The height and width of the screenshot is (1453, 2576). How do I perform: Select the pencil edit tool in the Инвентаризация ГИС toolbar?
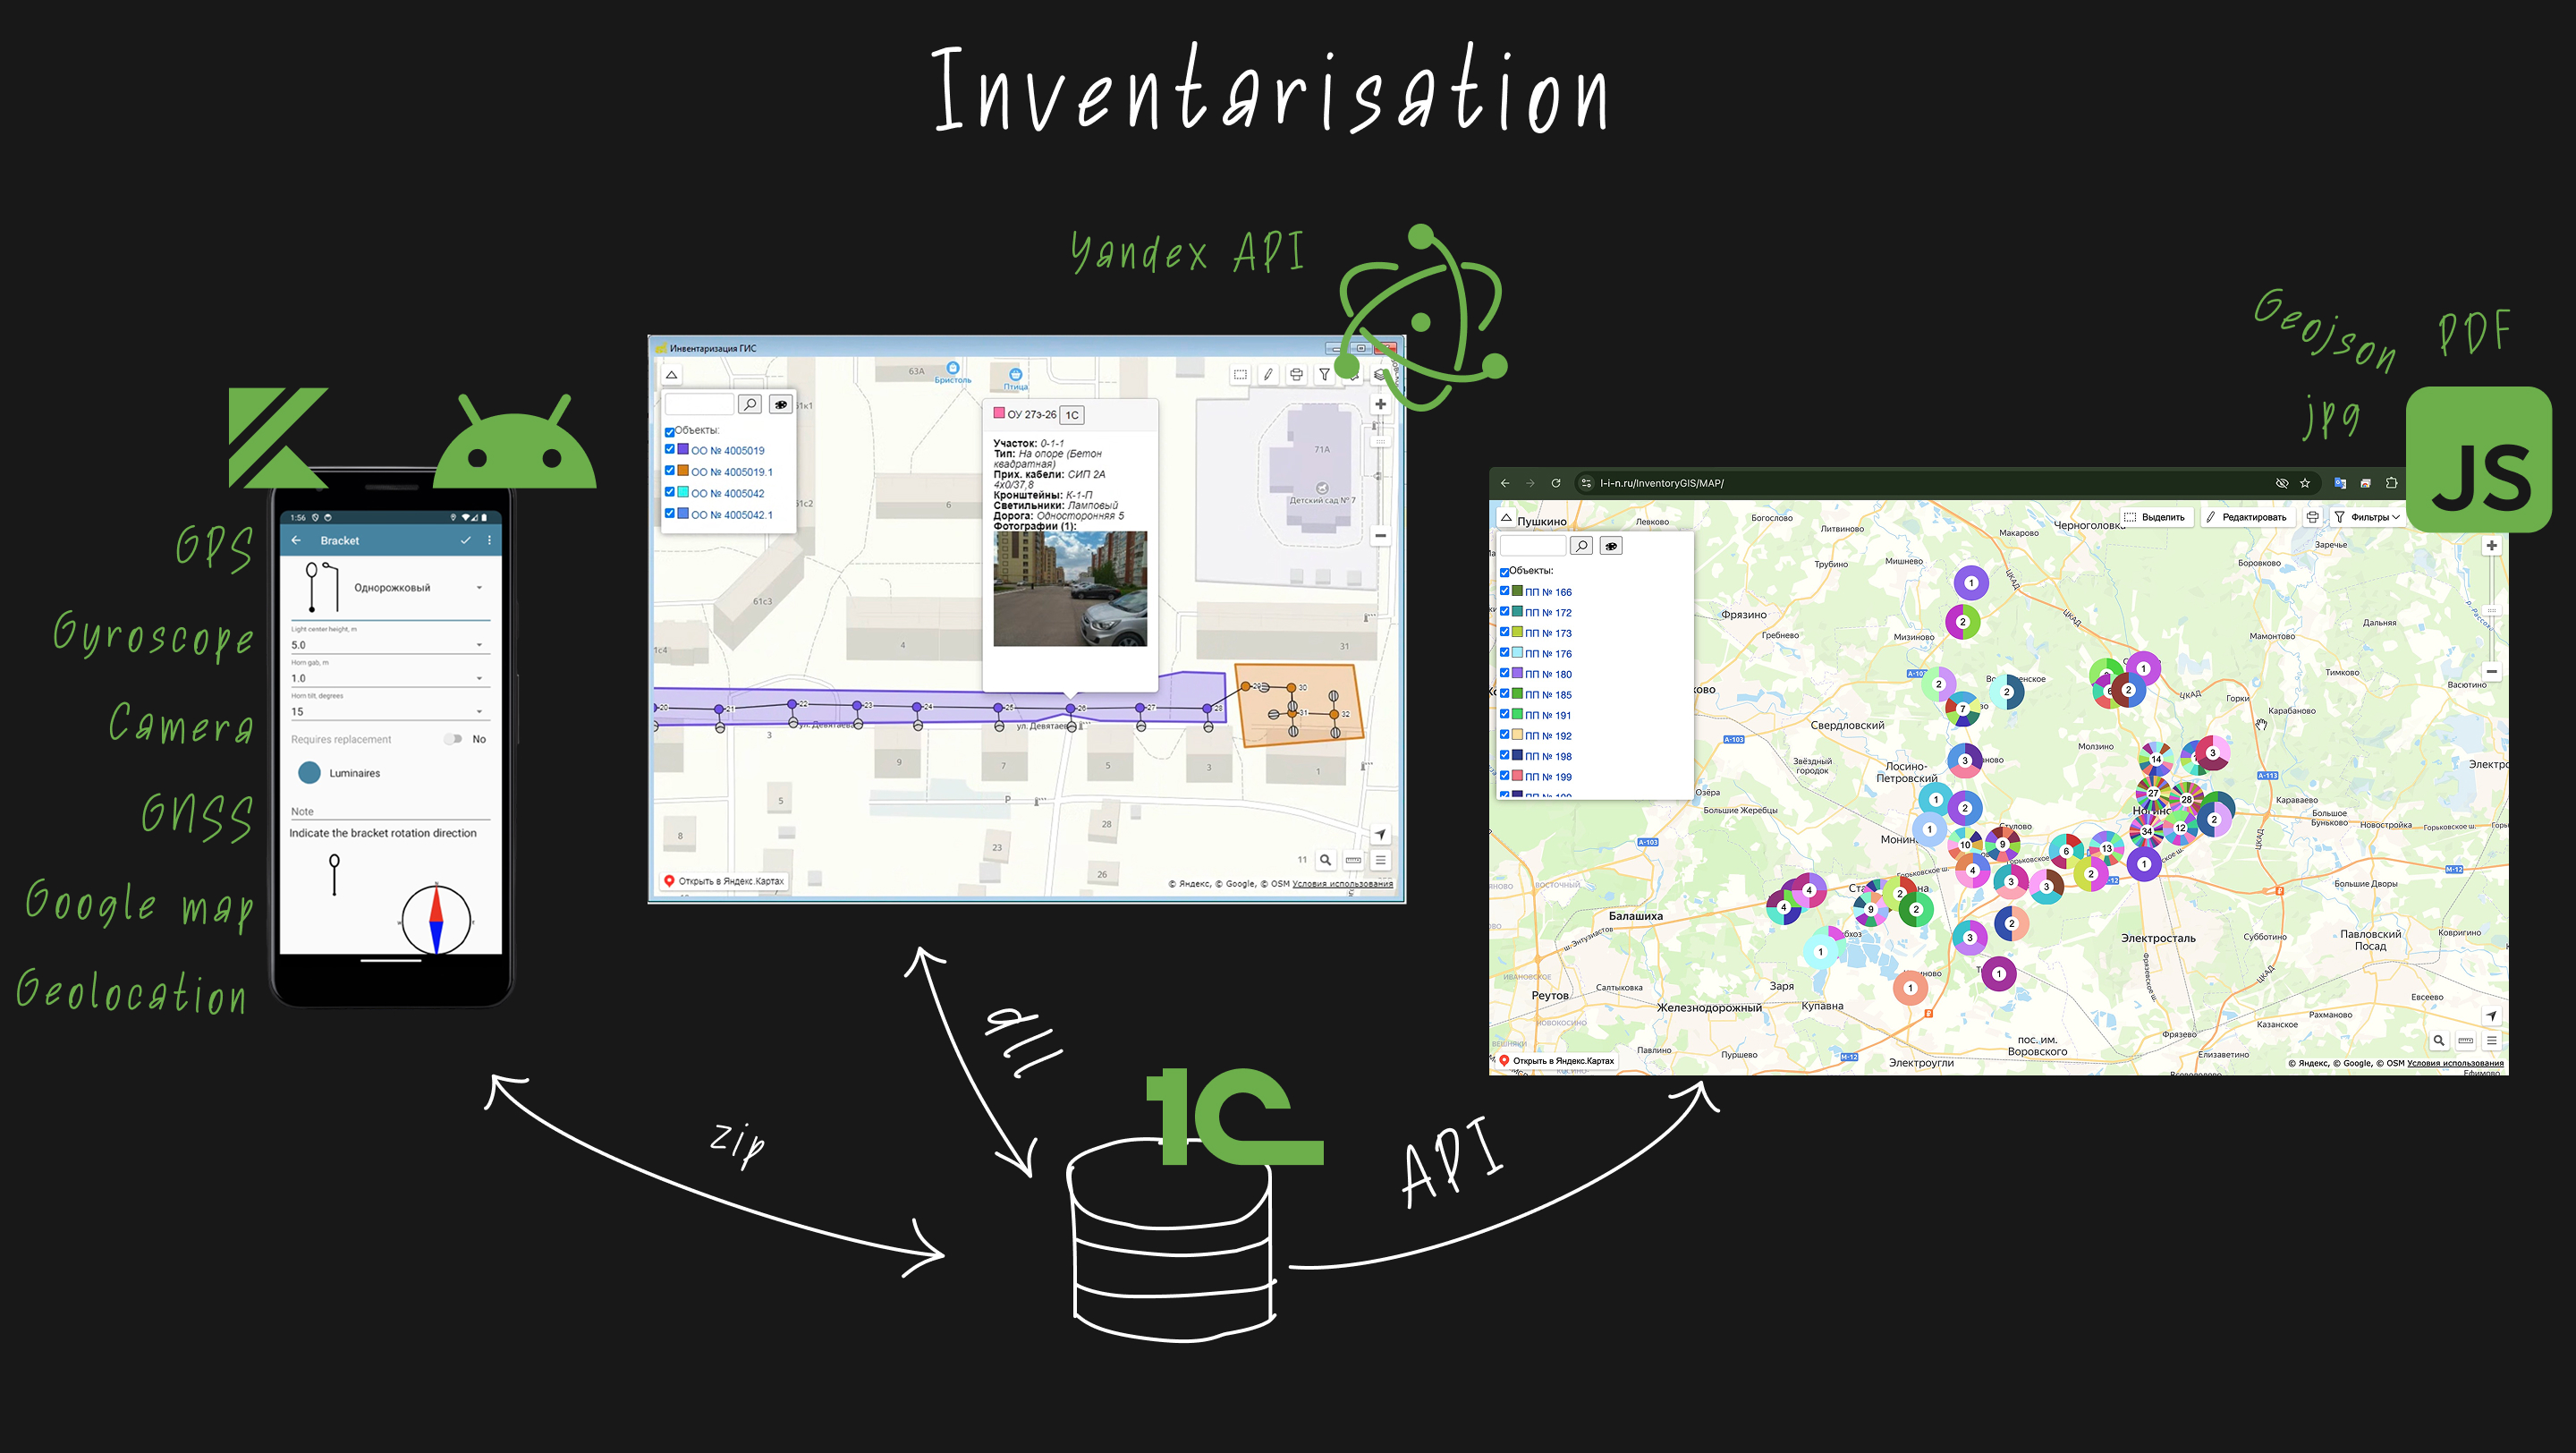click(x=1268, y=374)
